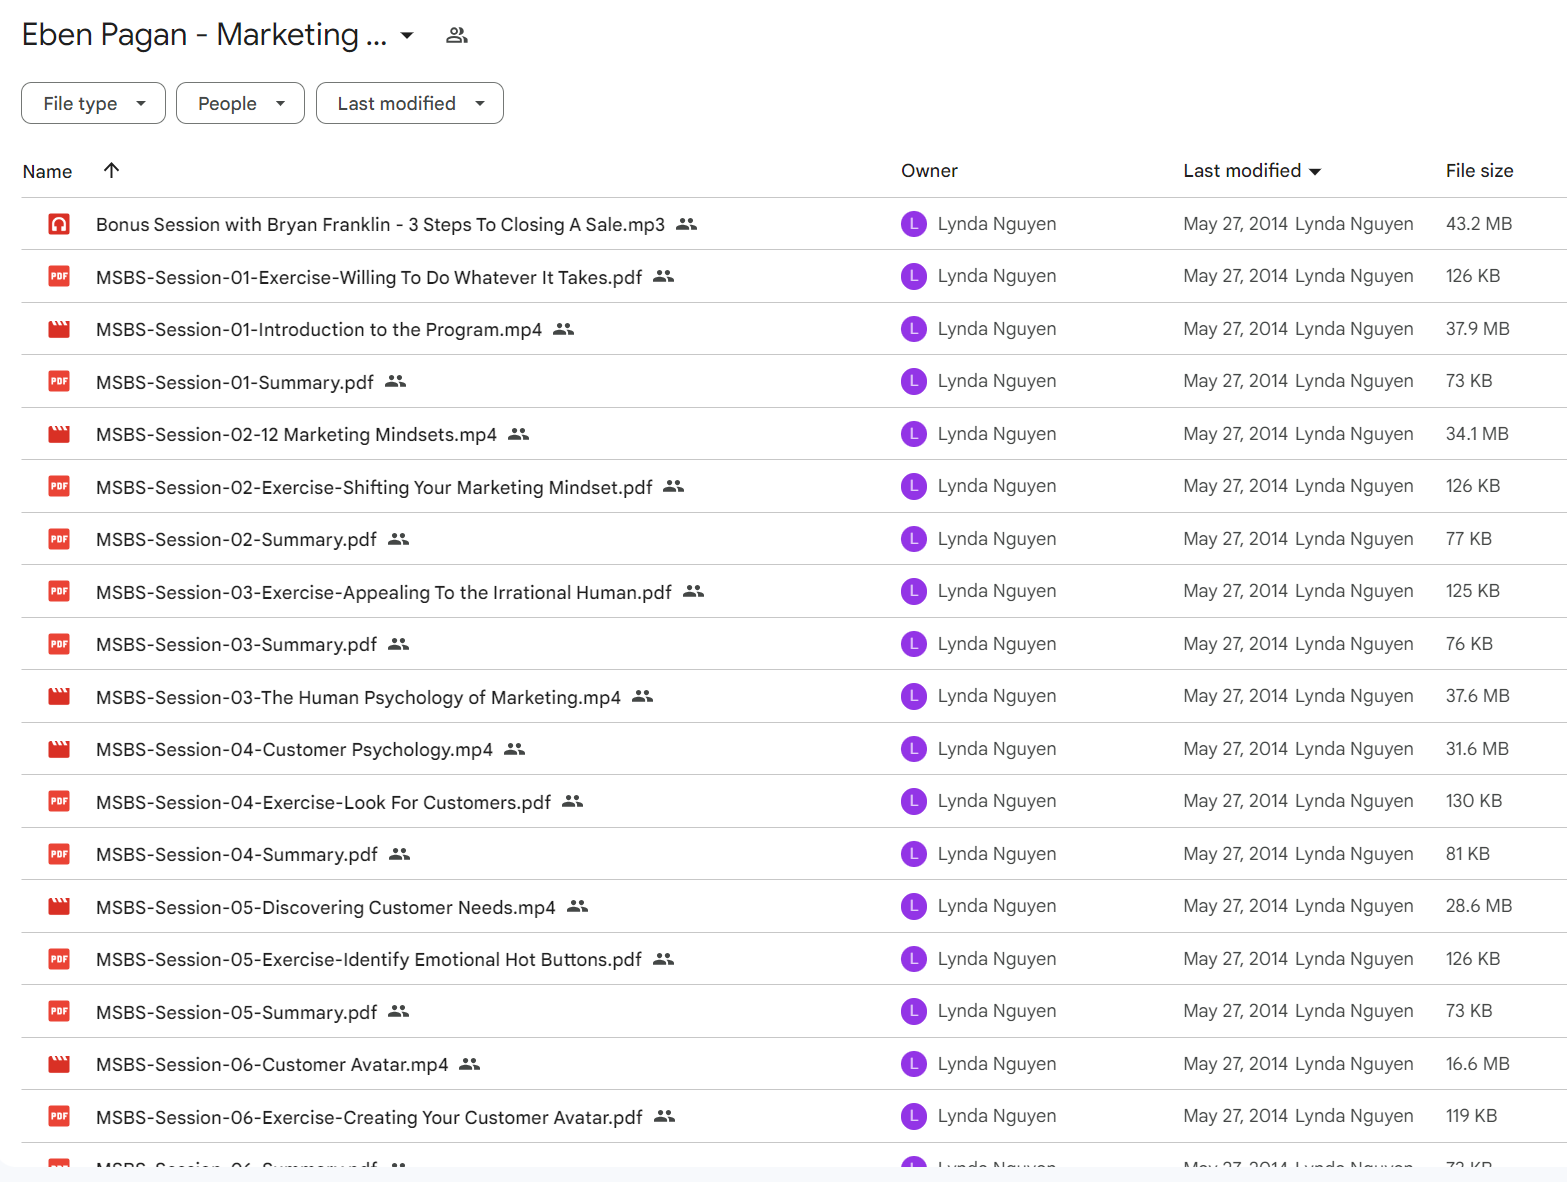The image size is (1567, 1182).
Task: Click the 37.9 MB file size value
Action: coord(1478,329)
